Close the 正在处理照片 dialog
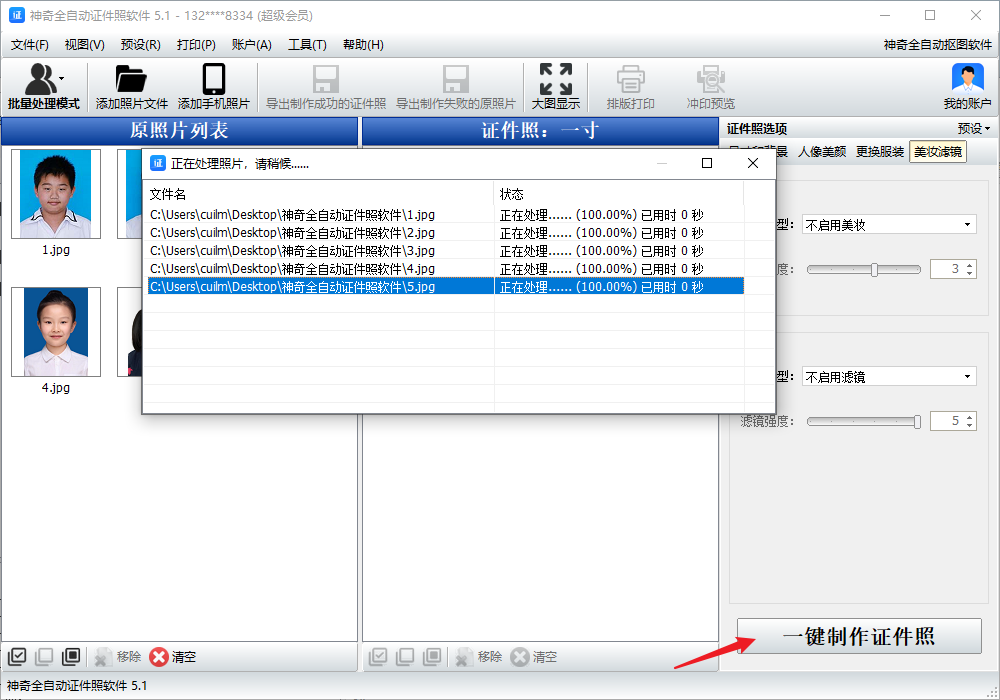Image resolution: width=1000 pixels, height=700 pixels. [x=753, y=163]
